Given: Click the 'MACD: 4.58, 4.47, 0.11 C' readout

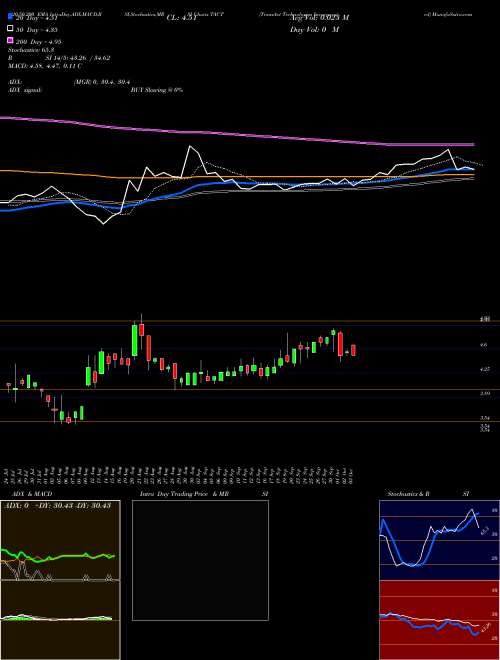Looking at the screenshot, I should [45, 66].
